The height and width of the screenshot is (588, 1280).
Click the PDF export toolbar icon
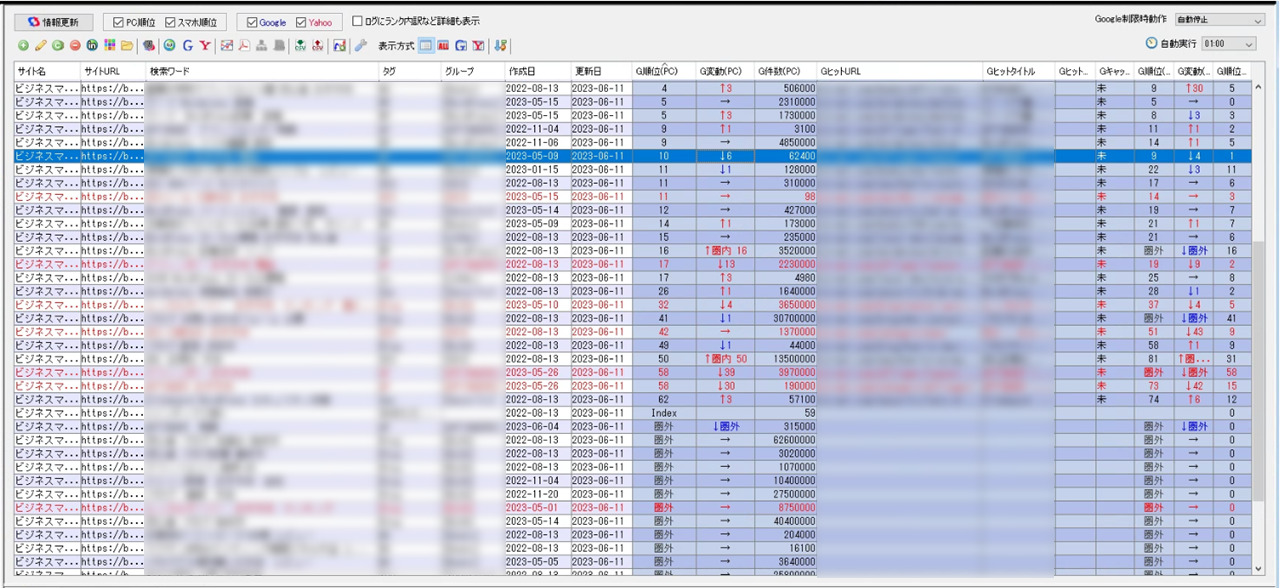243,46
